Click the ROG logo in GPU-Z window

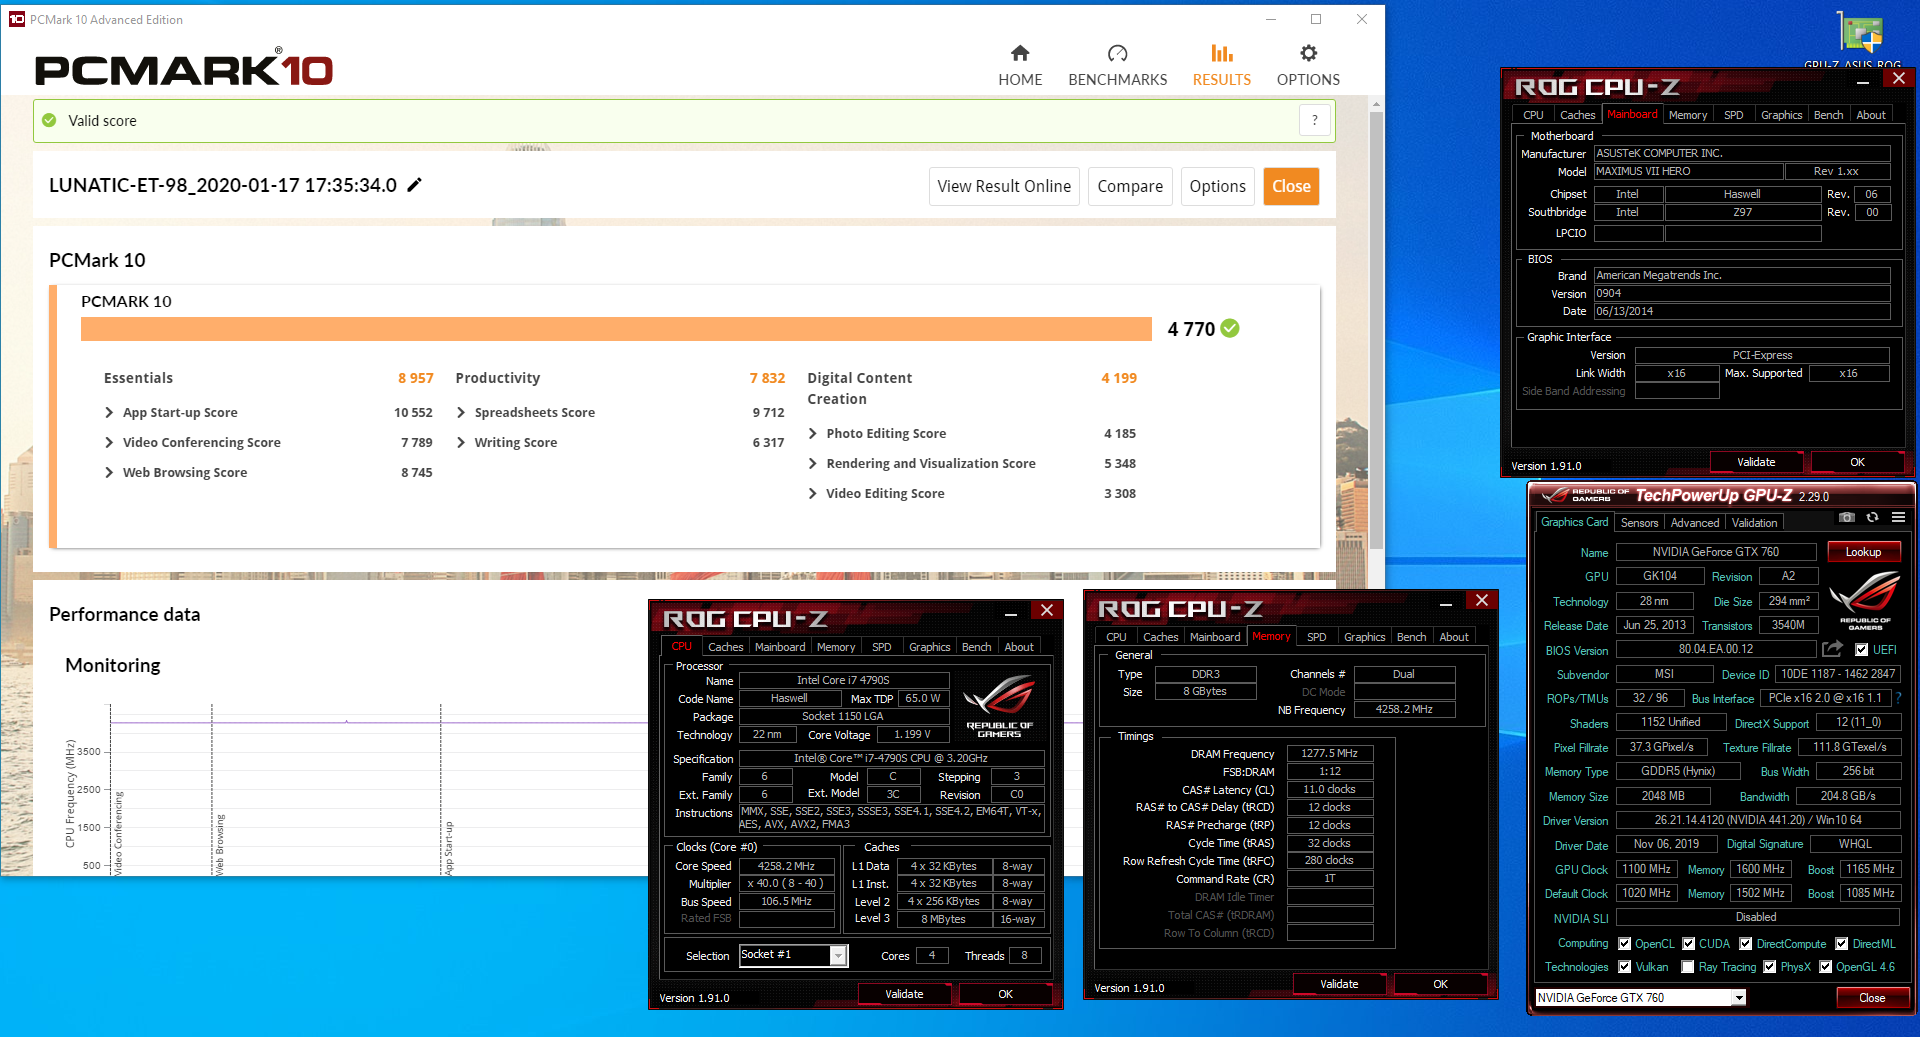pyautogui.click(x=1864, y=600)
